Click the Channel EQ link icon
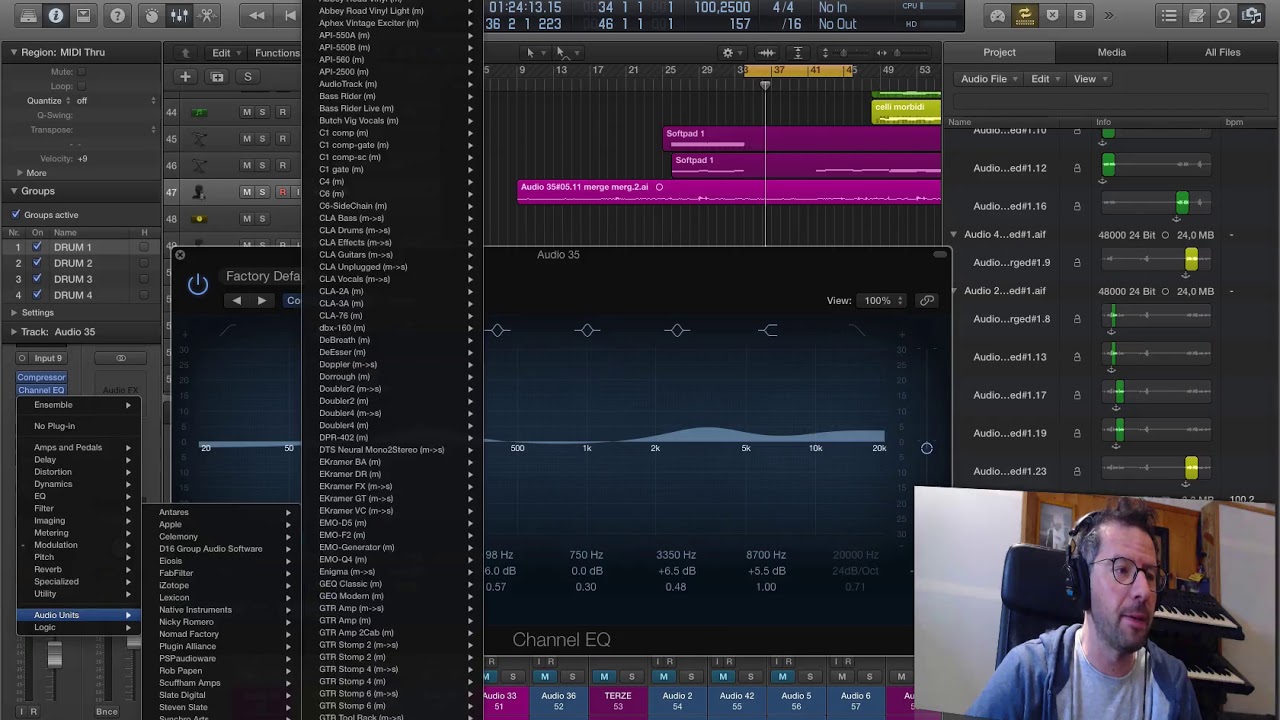The width and height of the screenshot is (1280, 720). coord(927,300)
